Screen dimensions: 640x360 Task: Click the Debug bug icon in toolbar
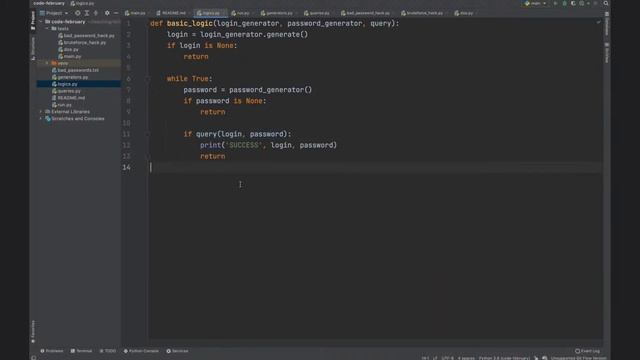coord(564,3)
